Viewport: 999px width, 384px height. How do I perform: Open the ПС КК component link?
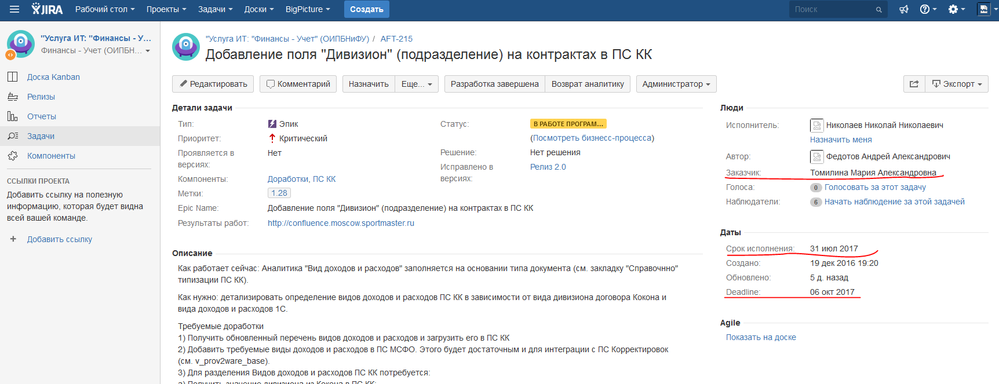tap(324, 180)
